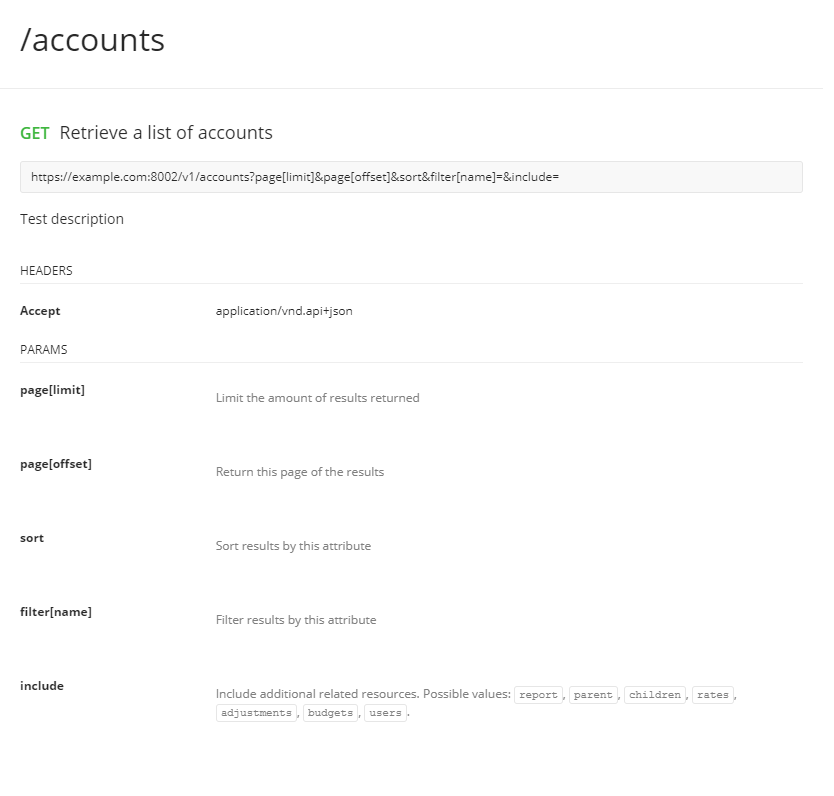Select the budgets include value
Viewport: 834px width, 796px height.
click(330, 713)
